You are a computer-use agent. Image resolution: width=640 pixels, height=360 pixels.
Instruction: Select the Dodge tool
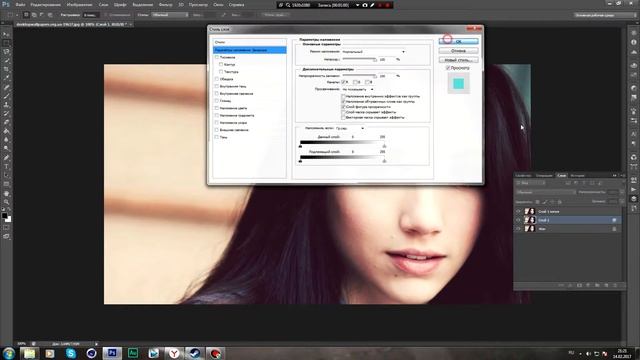(6, 149)
